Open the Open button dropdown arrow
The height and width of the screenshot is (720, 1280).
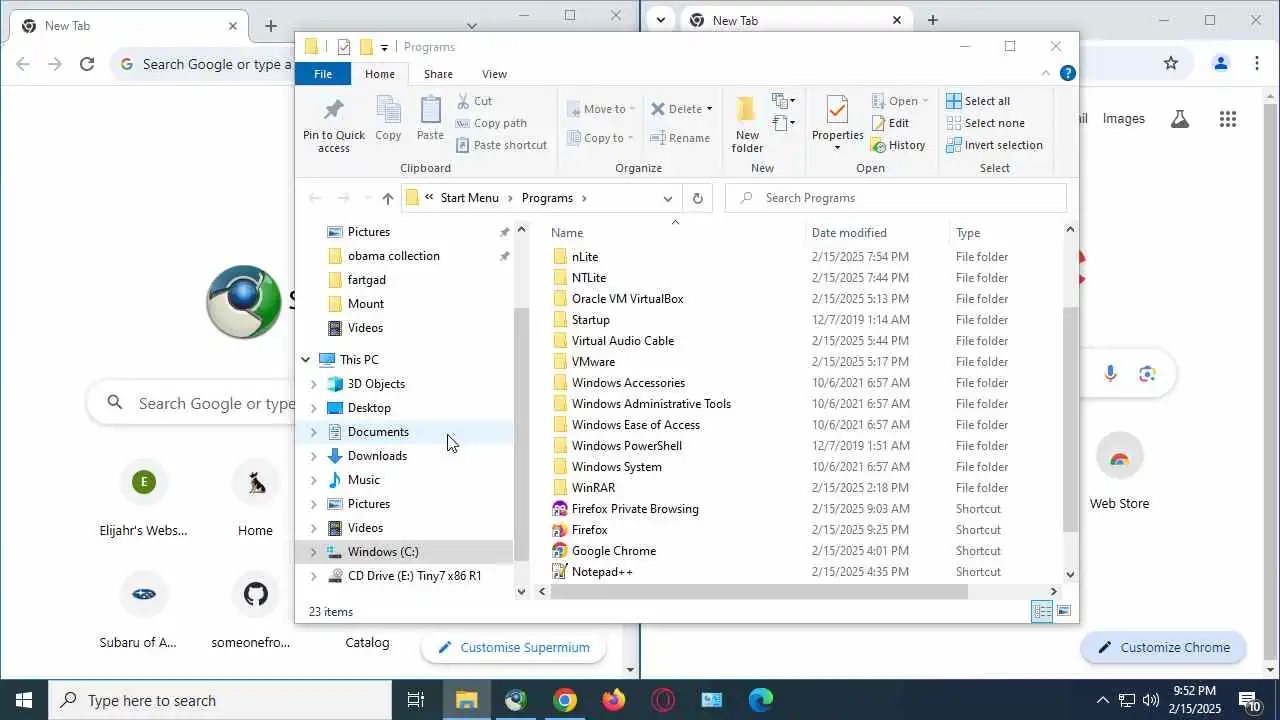[925, 101]
